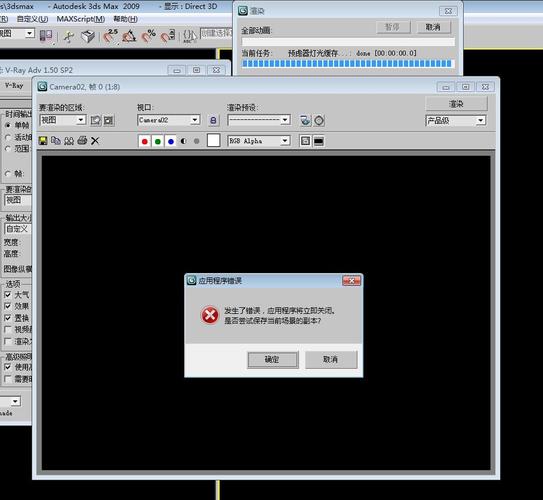Click the mirror tool icon in main toolbar
The image size is (543, 500).
(46, 35)
